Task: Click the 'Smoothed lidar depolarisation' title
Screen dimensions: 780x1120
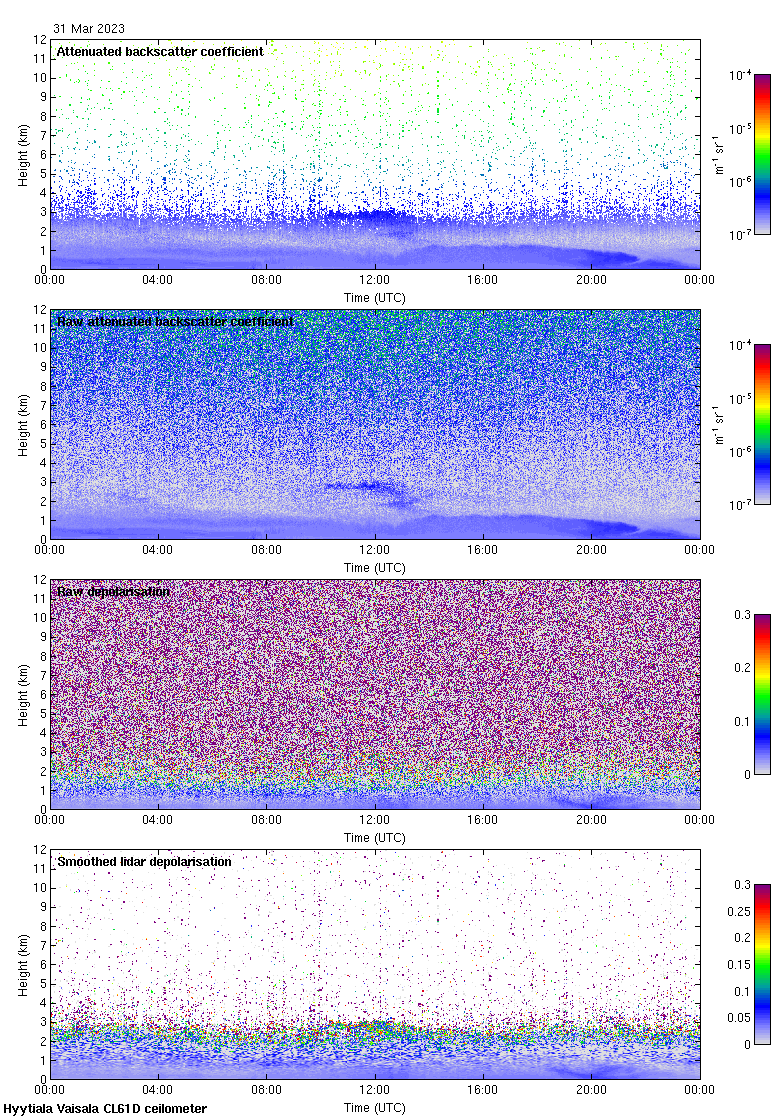Action: (x=144, y=861)
